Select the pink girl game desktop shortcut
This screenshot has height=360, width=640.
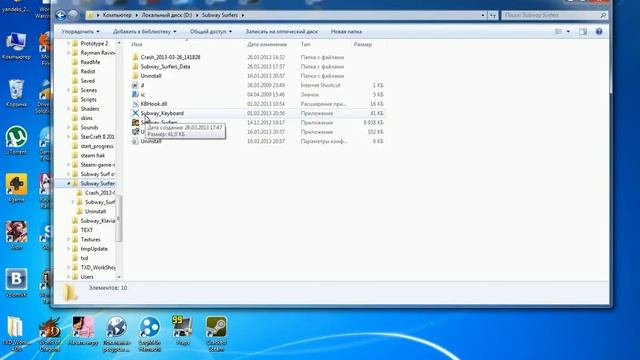pyautogui.click(x=83, y=331)
